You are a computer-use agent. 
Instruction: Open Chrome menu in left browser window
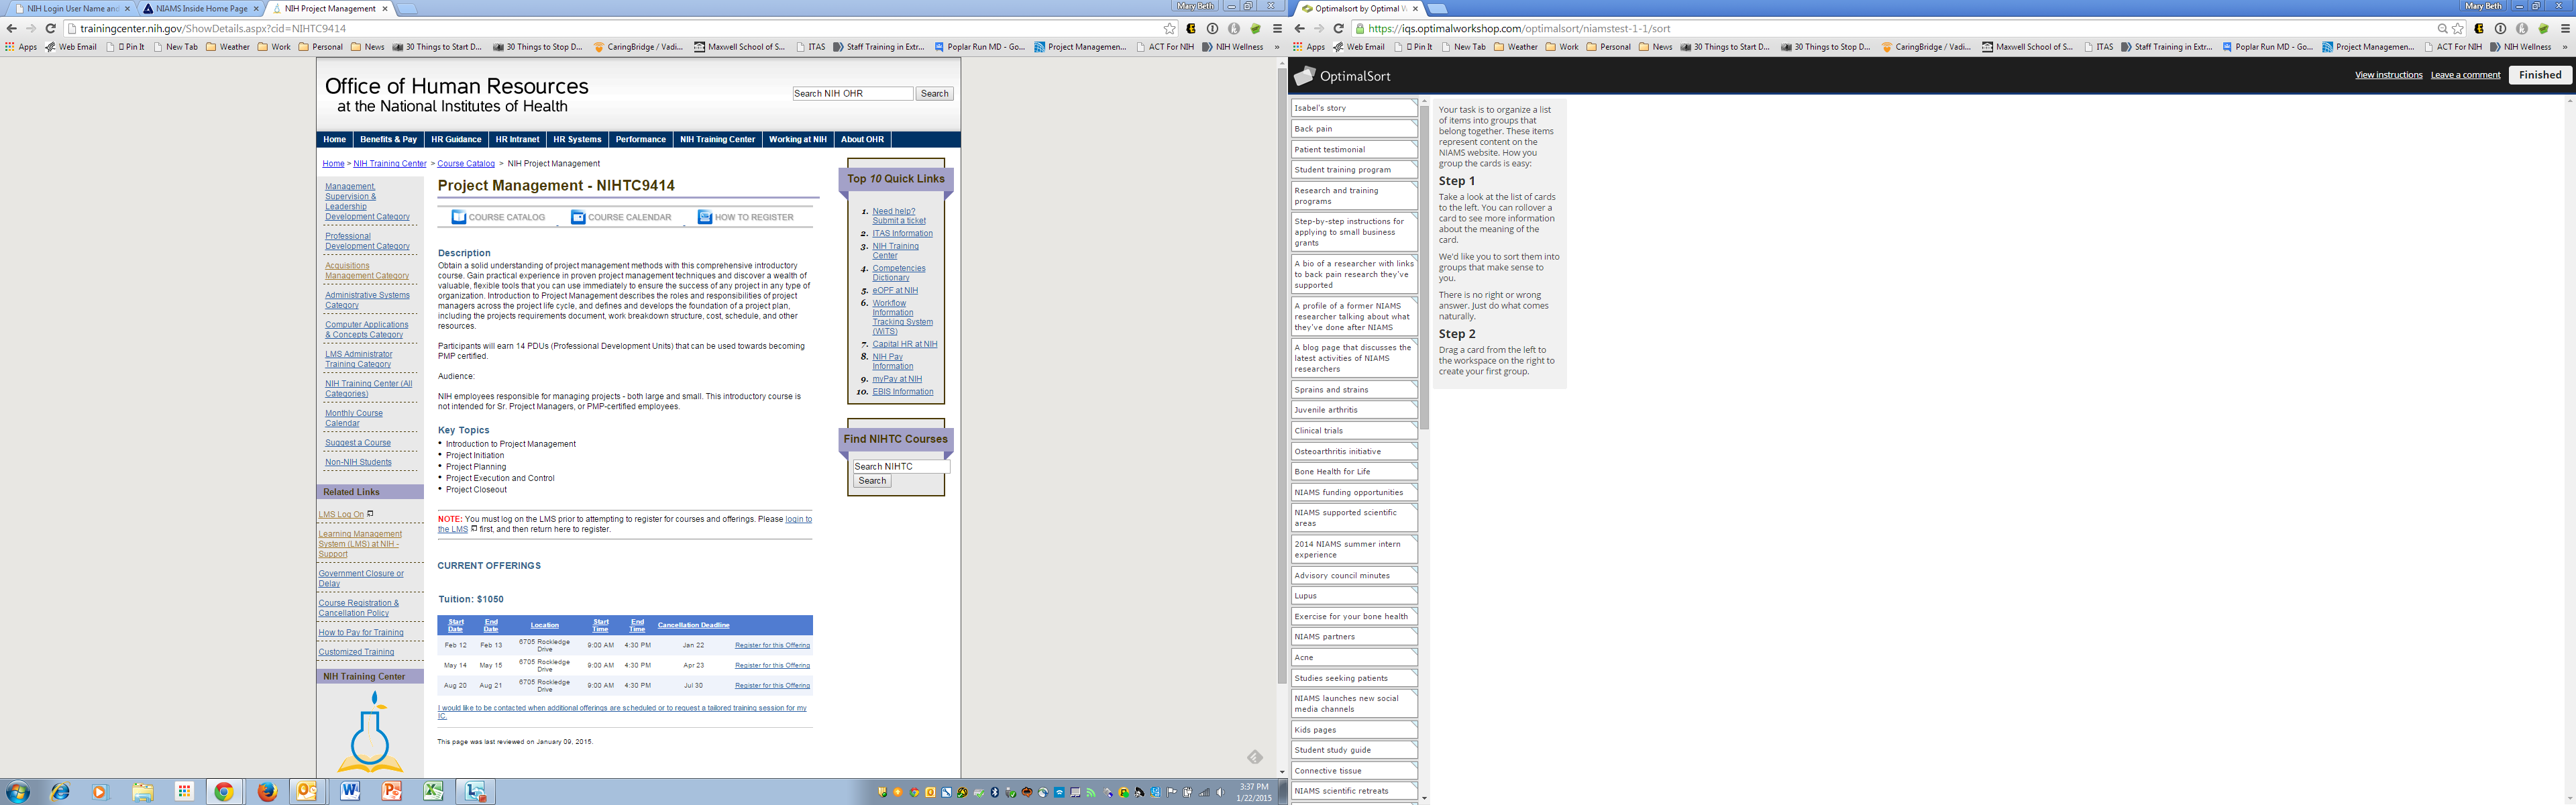click(x=1277, y=29)
